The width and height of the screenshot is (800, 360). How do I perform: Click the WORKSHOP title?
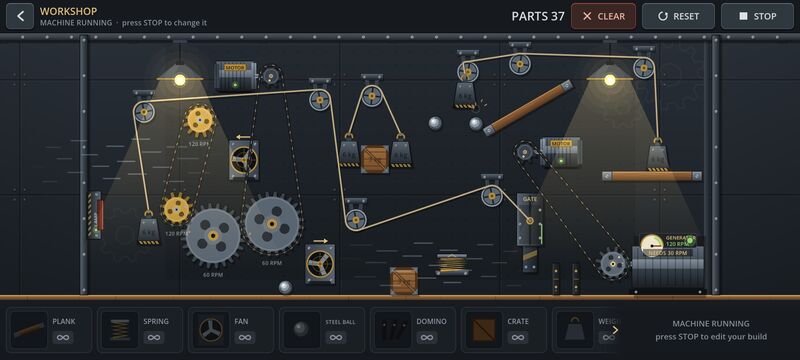click(68, 11)
